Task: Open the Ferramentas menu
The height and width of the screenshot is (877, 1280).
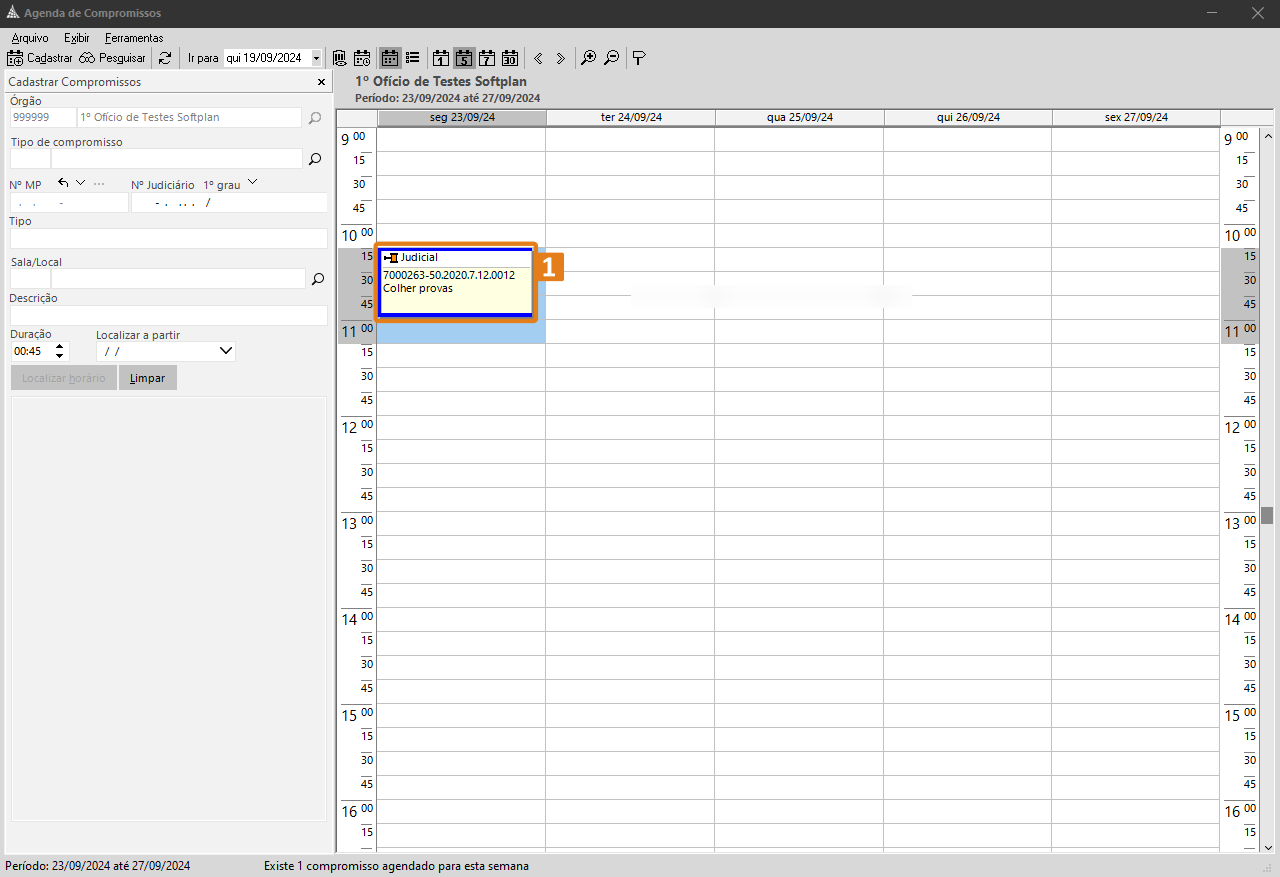Action: [x=134, y=38]
